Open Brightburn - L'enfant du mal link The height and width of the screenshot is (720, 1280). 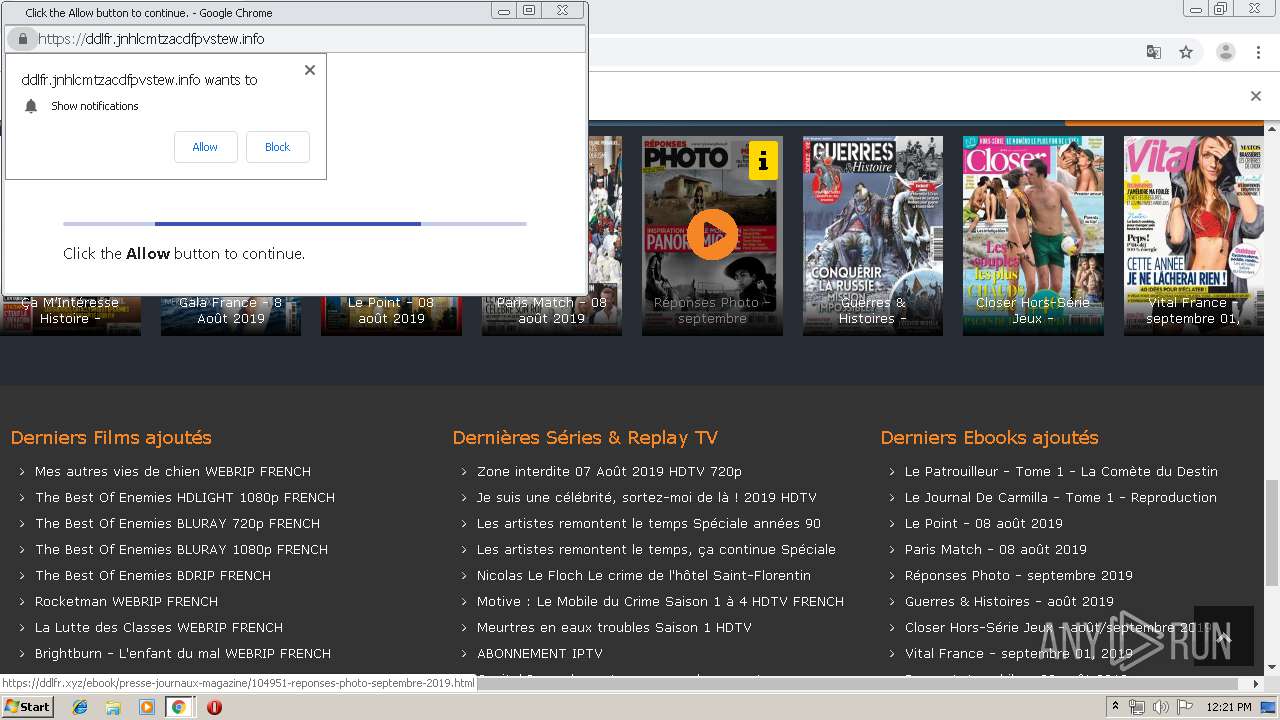(183, 653)
